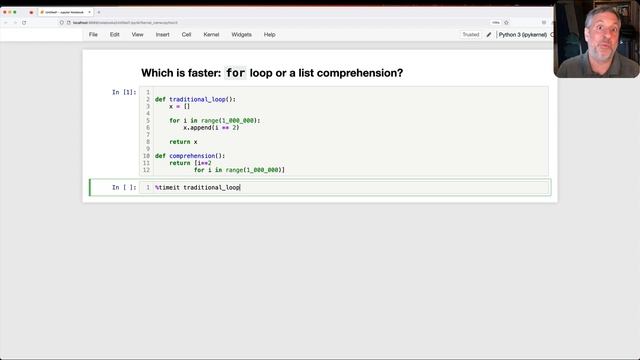Open the Edit menu
Image resolution: width=640 pixels, height=360 pixels.
(x=114, y=35)
